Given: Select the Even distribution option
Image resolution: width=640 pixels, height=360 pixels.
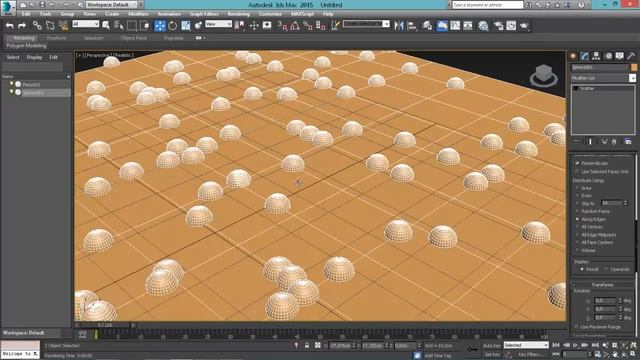Looking at the screenshot, I should (x=578, y=196).
